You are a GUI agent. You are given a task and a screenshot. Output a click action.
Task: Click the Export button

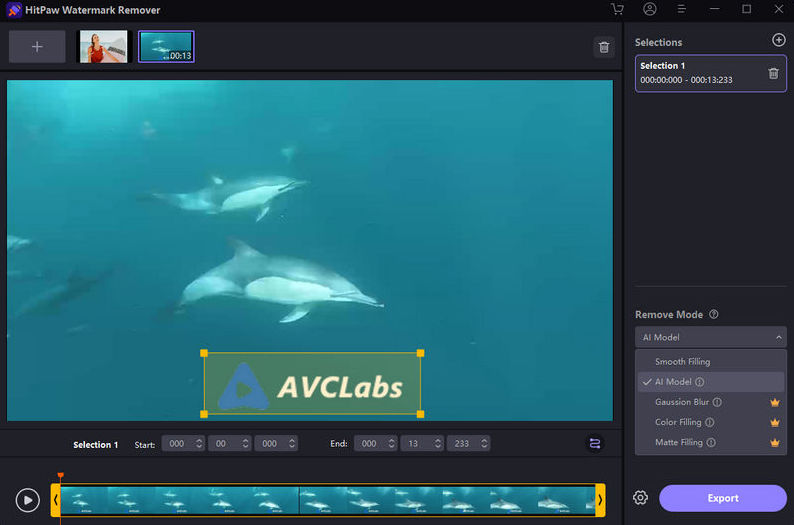click(722, 498)
